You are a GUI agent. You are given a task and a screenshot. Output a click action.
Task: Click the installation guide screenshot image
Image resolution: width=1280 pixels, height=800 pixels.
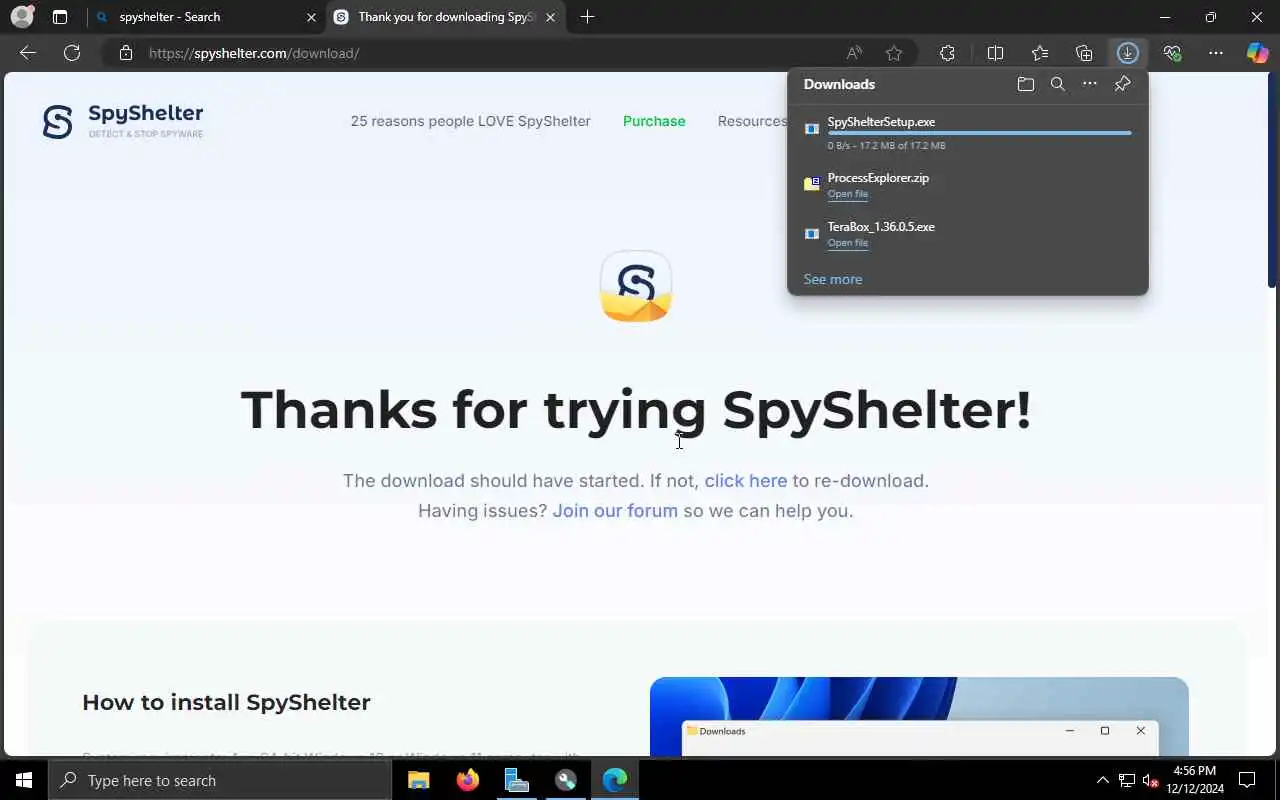(x=919, y=717)
